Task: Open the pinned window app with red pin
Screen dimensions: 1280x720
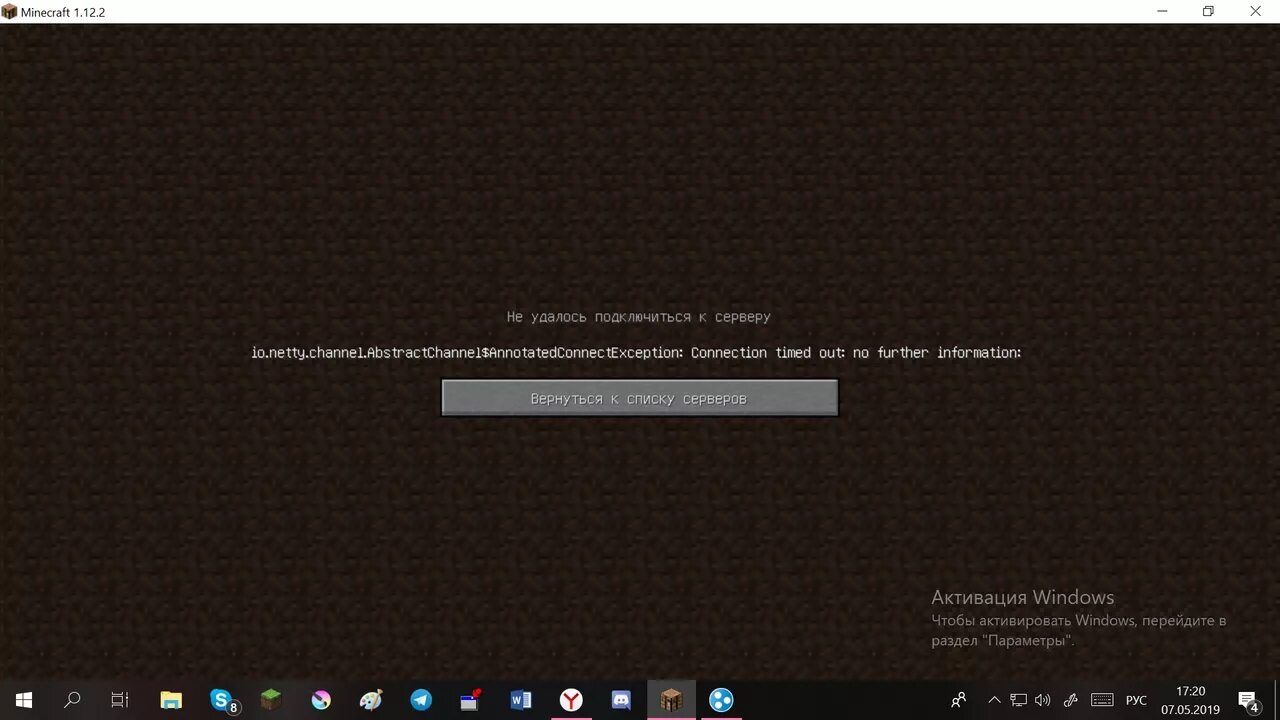Action: (x=471, y=700)
